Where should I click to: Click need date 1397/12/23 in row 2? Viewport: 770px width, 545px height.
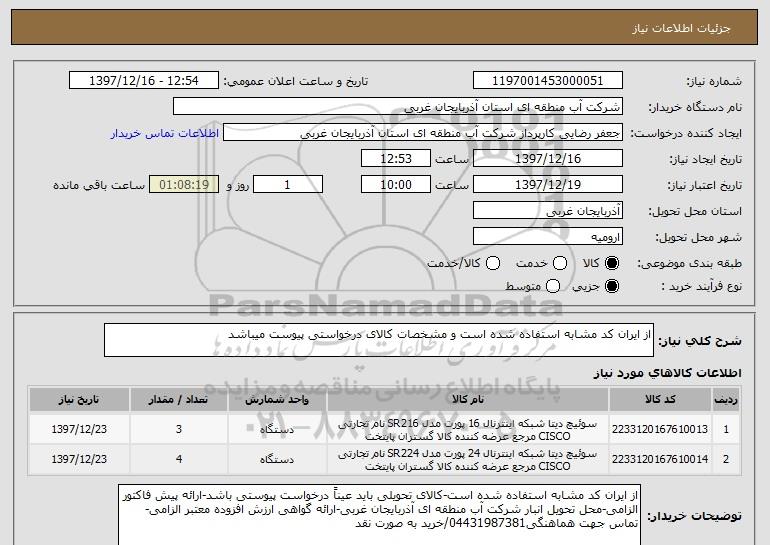tap(79, 459)
